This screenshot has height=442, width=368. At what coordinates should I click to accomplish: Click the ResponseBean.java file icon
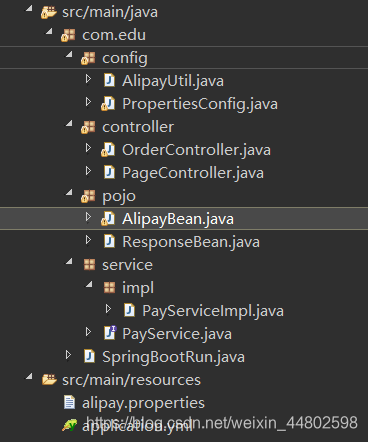109,242
